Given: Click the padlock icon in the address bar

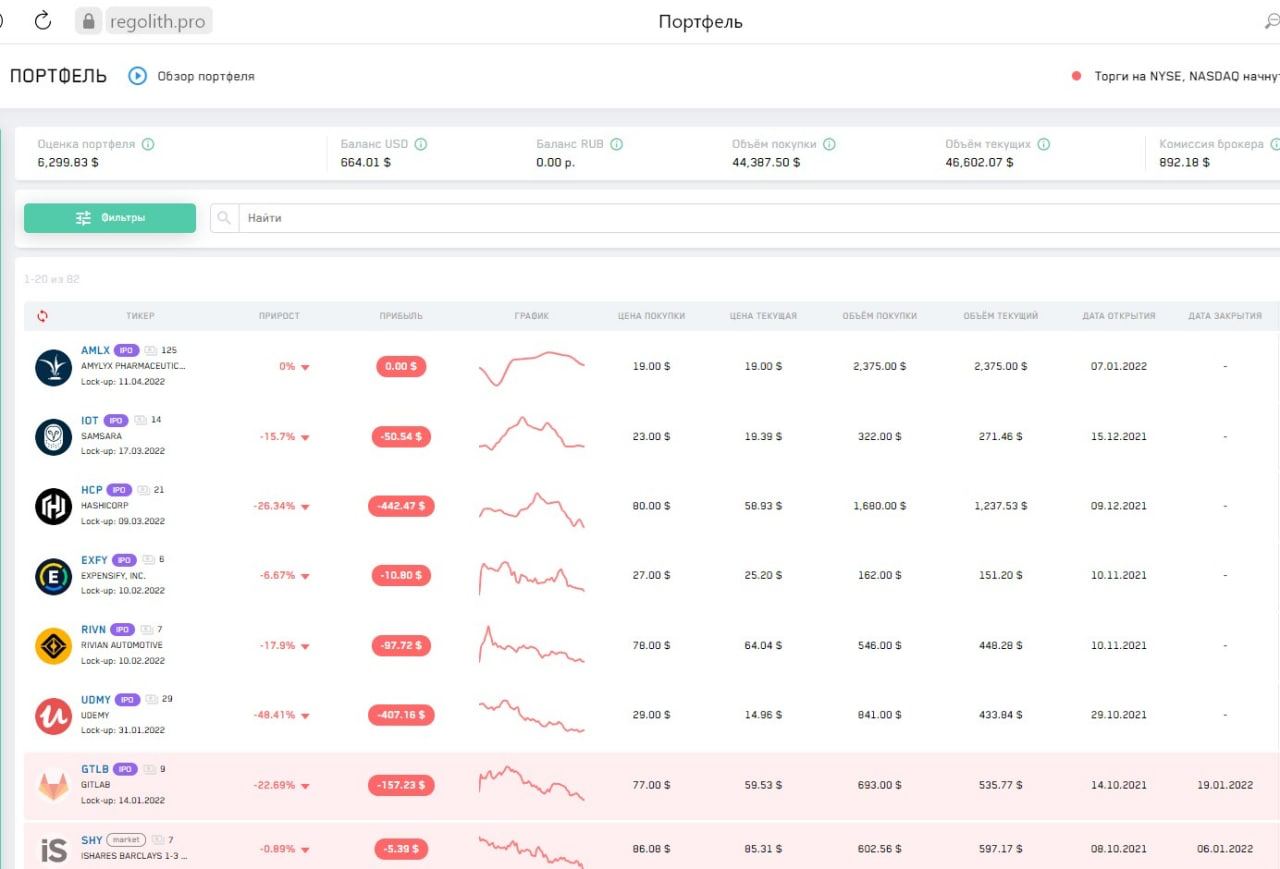Looking at the screenshot, I should pyautogui.click(x=89, y=21).
